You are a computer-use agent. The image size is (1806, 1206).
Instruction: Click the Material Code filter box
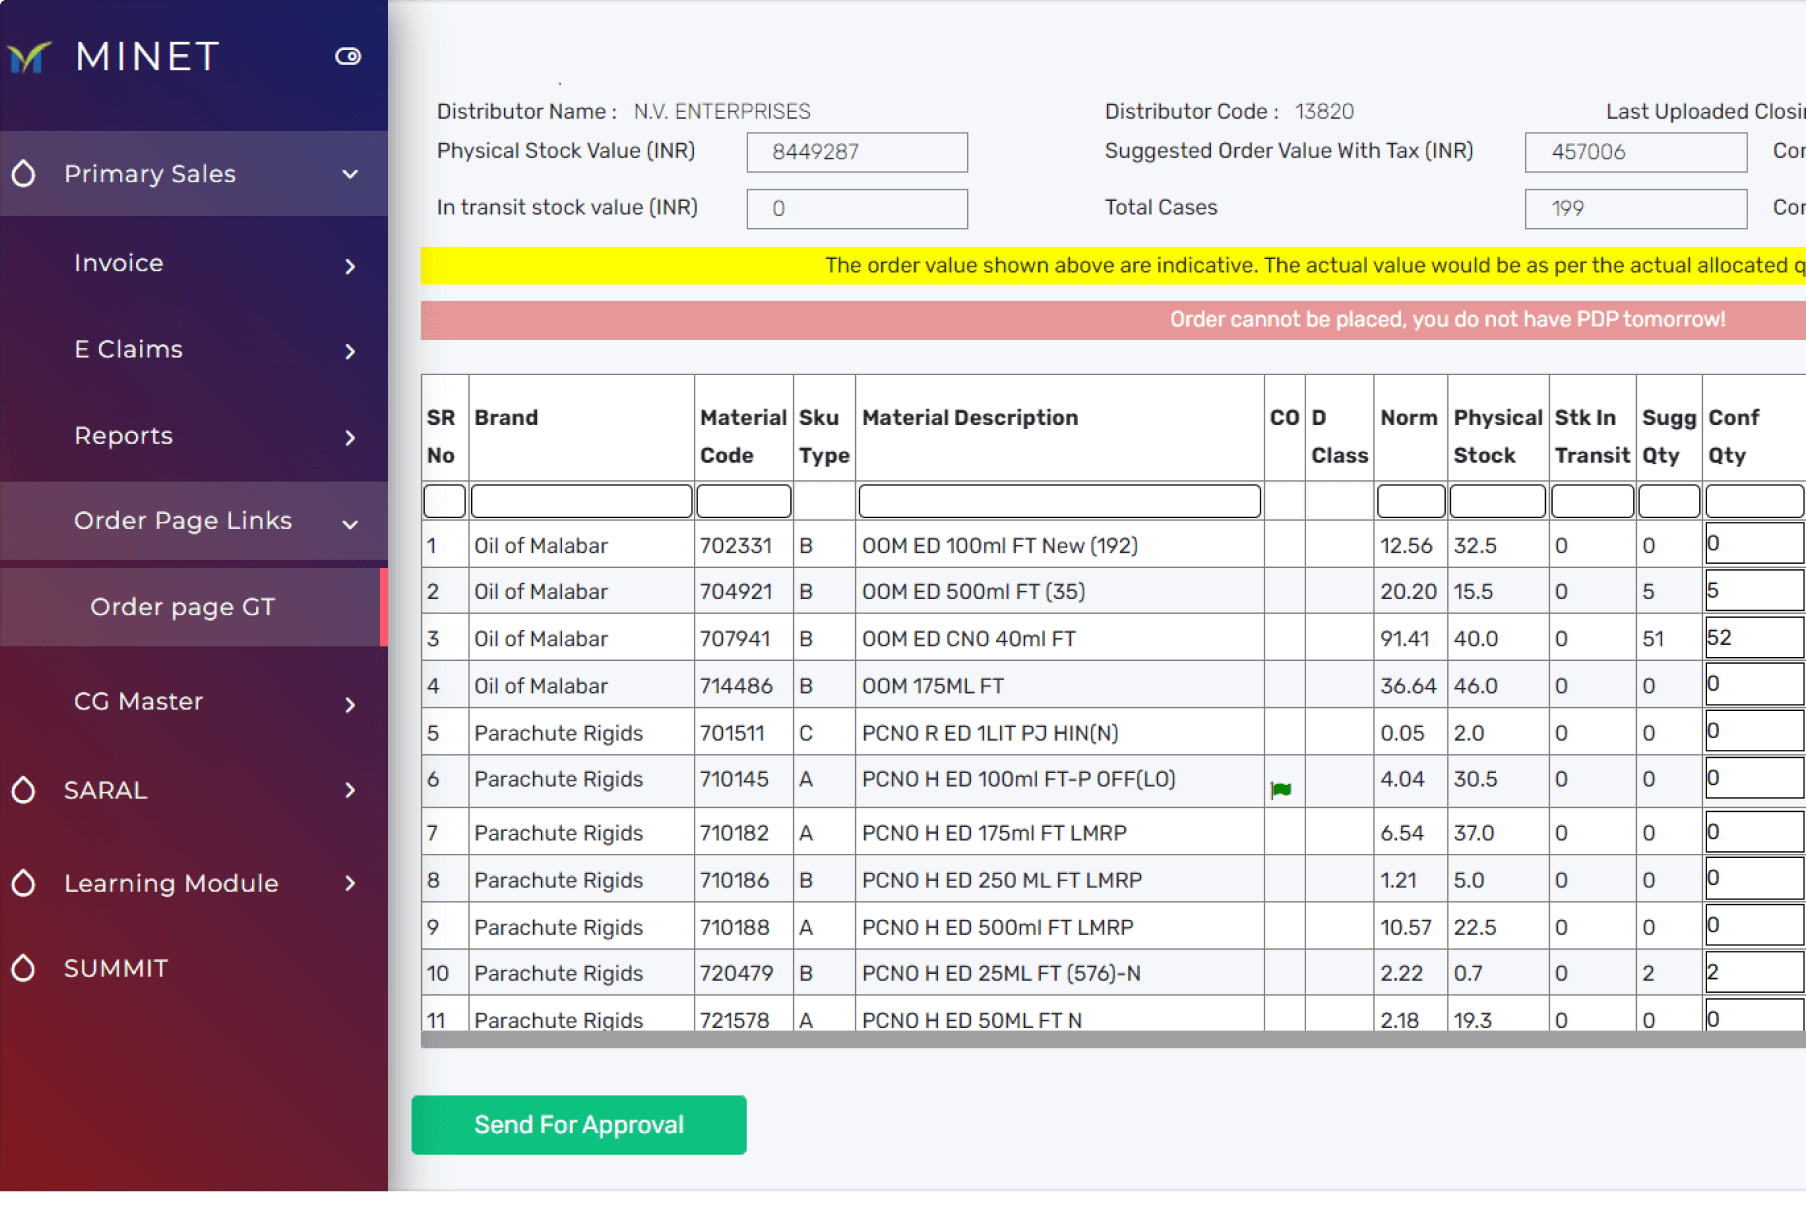click(x=744, y=501)
